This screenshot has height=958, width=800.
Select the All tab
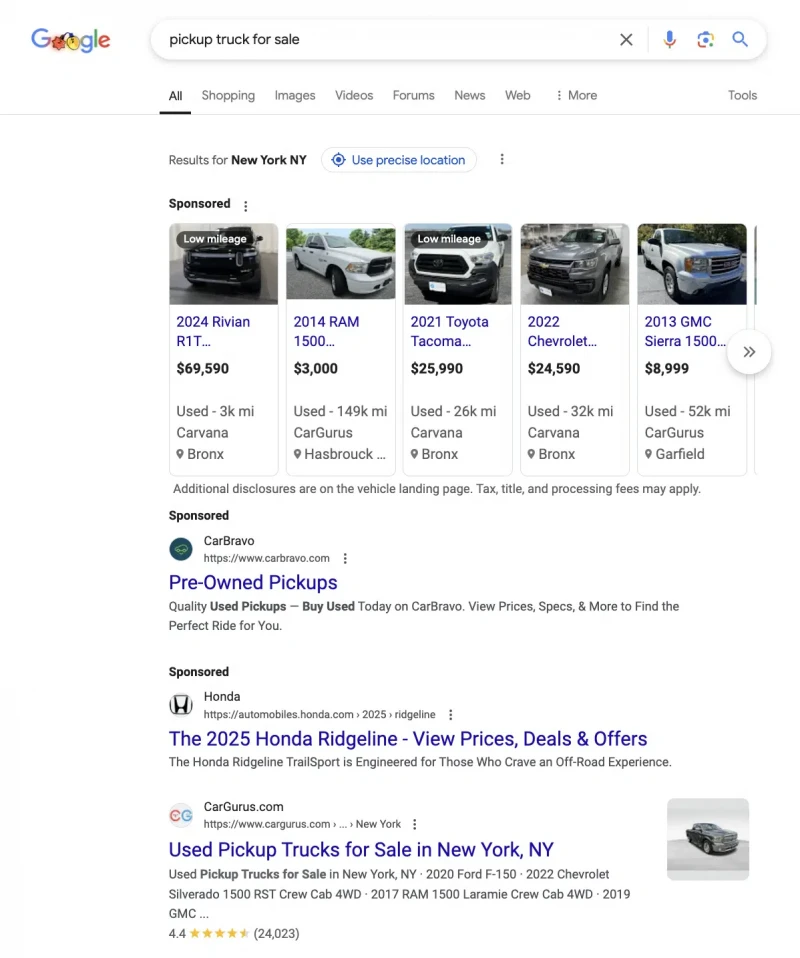click(x=175, y=96)
